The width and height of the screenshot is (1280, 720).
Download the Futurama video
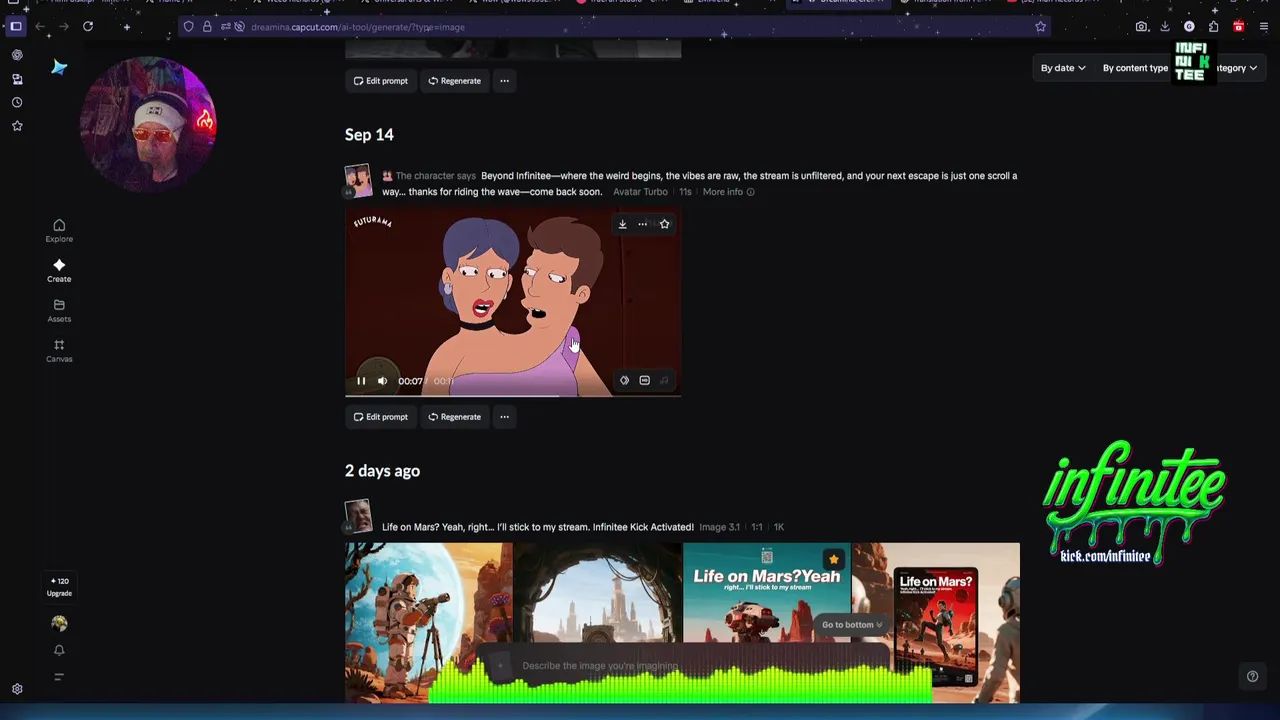[x=622, y=224]
